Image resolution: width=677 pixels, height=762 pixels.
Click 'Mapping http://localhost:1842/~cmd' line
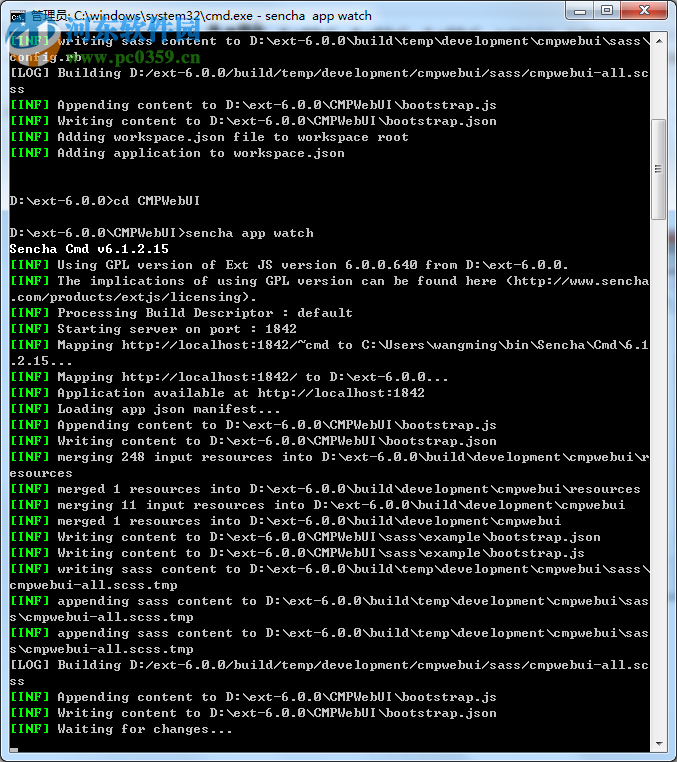329,353
